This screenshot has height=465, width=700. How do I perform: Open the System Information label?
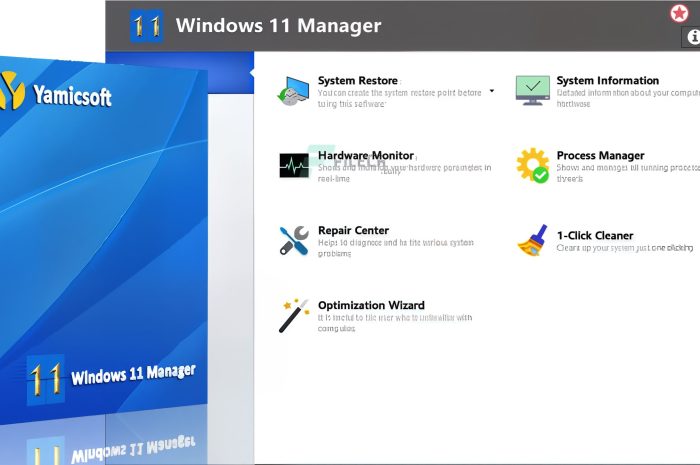608,81
